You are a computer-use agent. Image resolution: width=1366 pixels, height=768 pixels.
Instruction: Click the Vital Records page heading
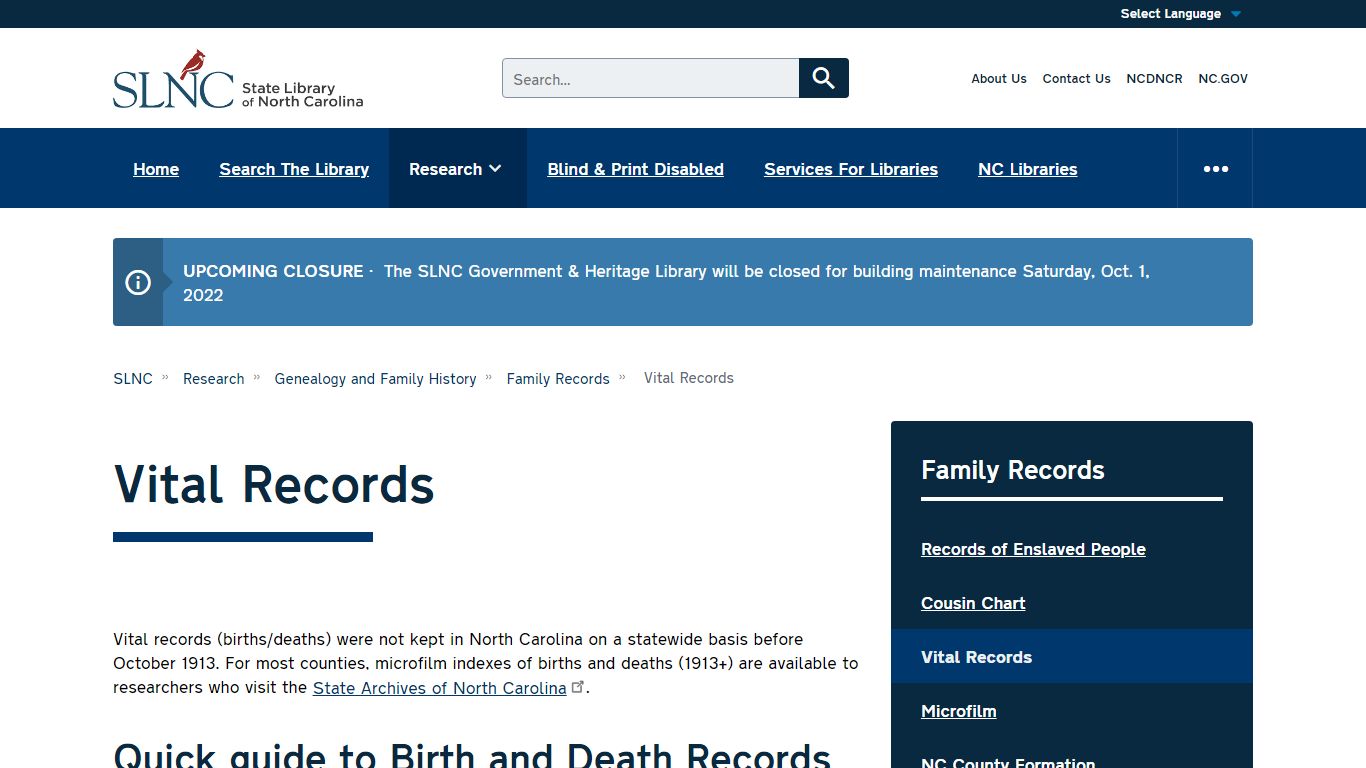coord(274,485)
